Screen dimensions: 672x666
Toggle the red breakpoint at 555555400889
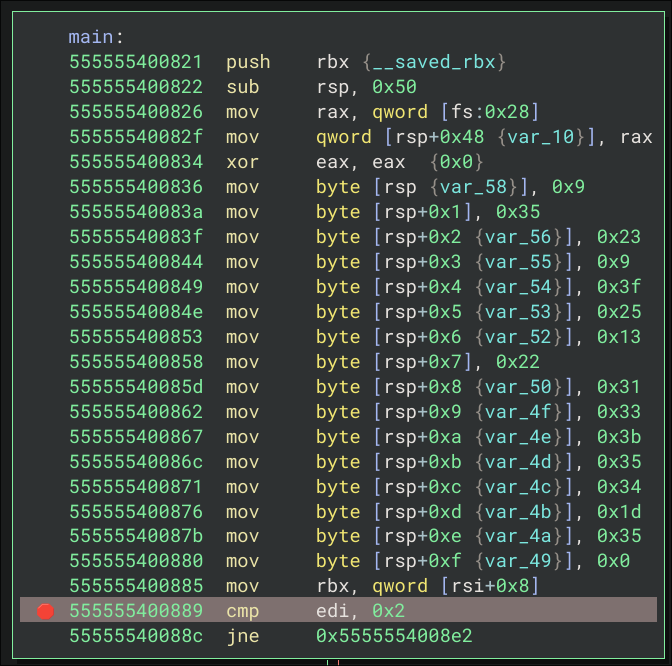[45, 611]
